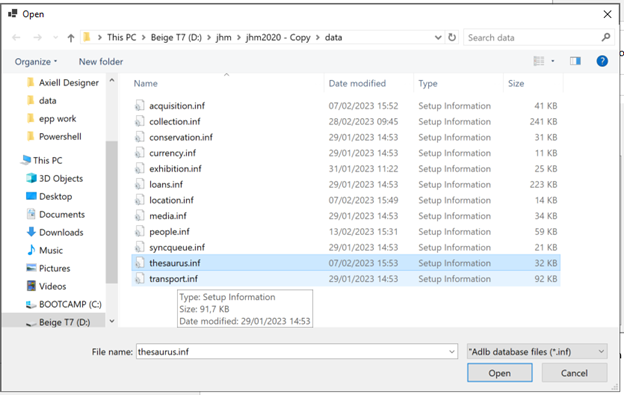Go to Desktop in sidebar
Screen dimensions: 624x395
49,197
